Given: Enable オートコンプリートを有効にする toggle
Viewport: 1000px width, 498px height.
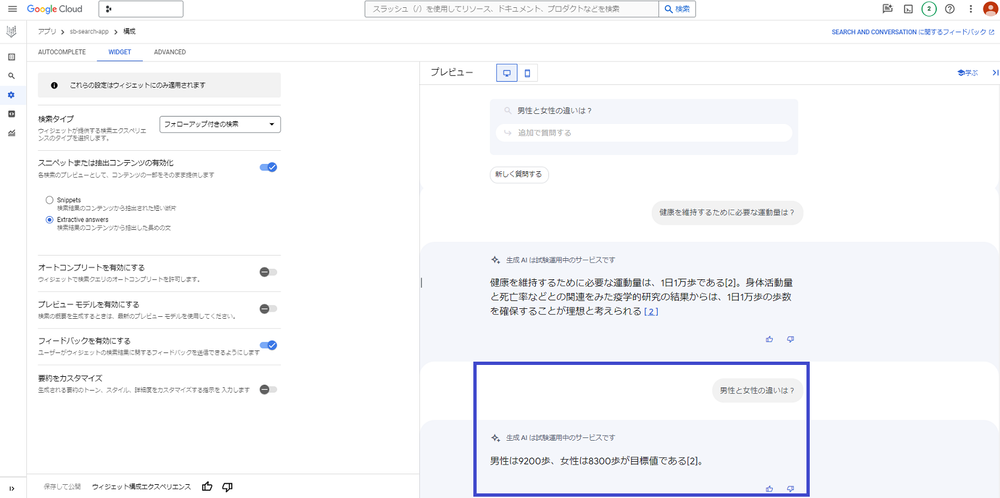Looking at the screenshot, I should pyautogui.click(x=268, y=271).
